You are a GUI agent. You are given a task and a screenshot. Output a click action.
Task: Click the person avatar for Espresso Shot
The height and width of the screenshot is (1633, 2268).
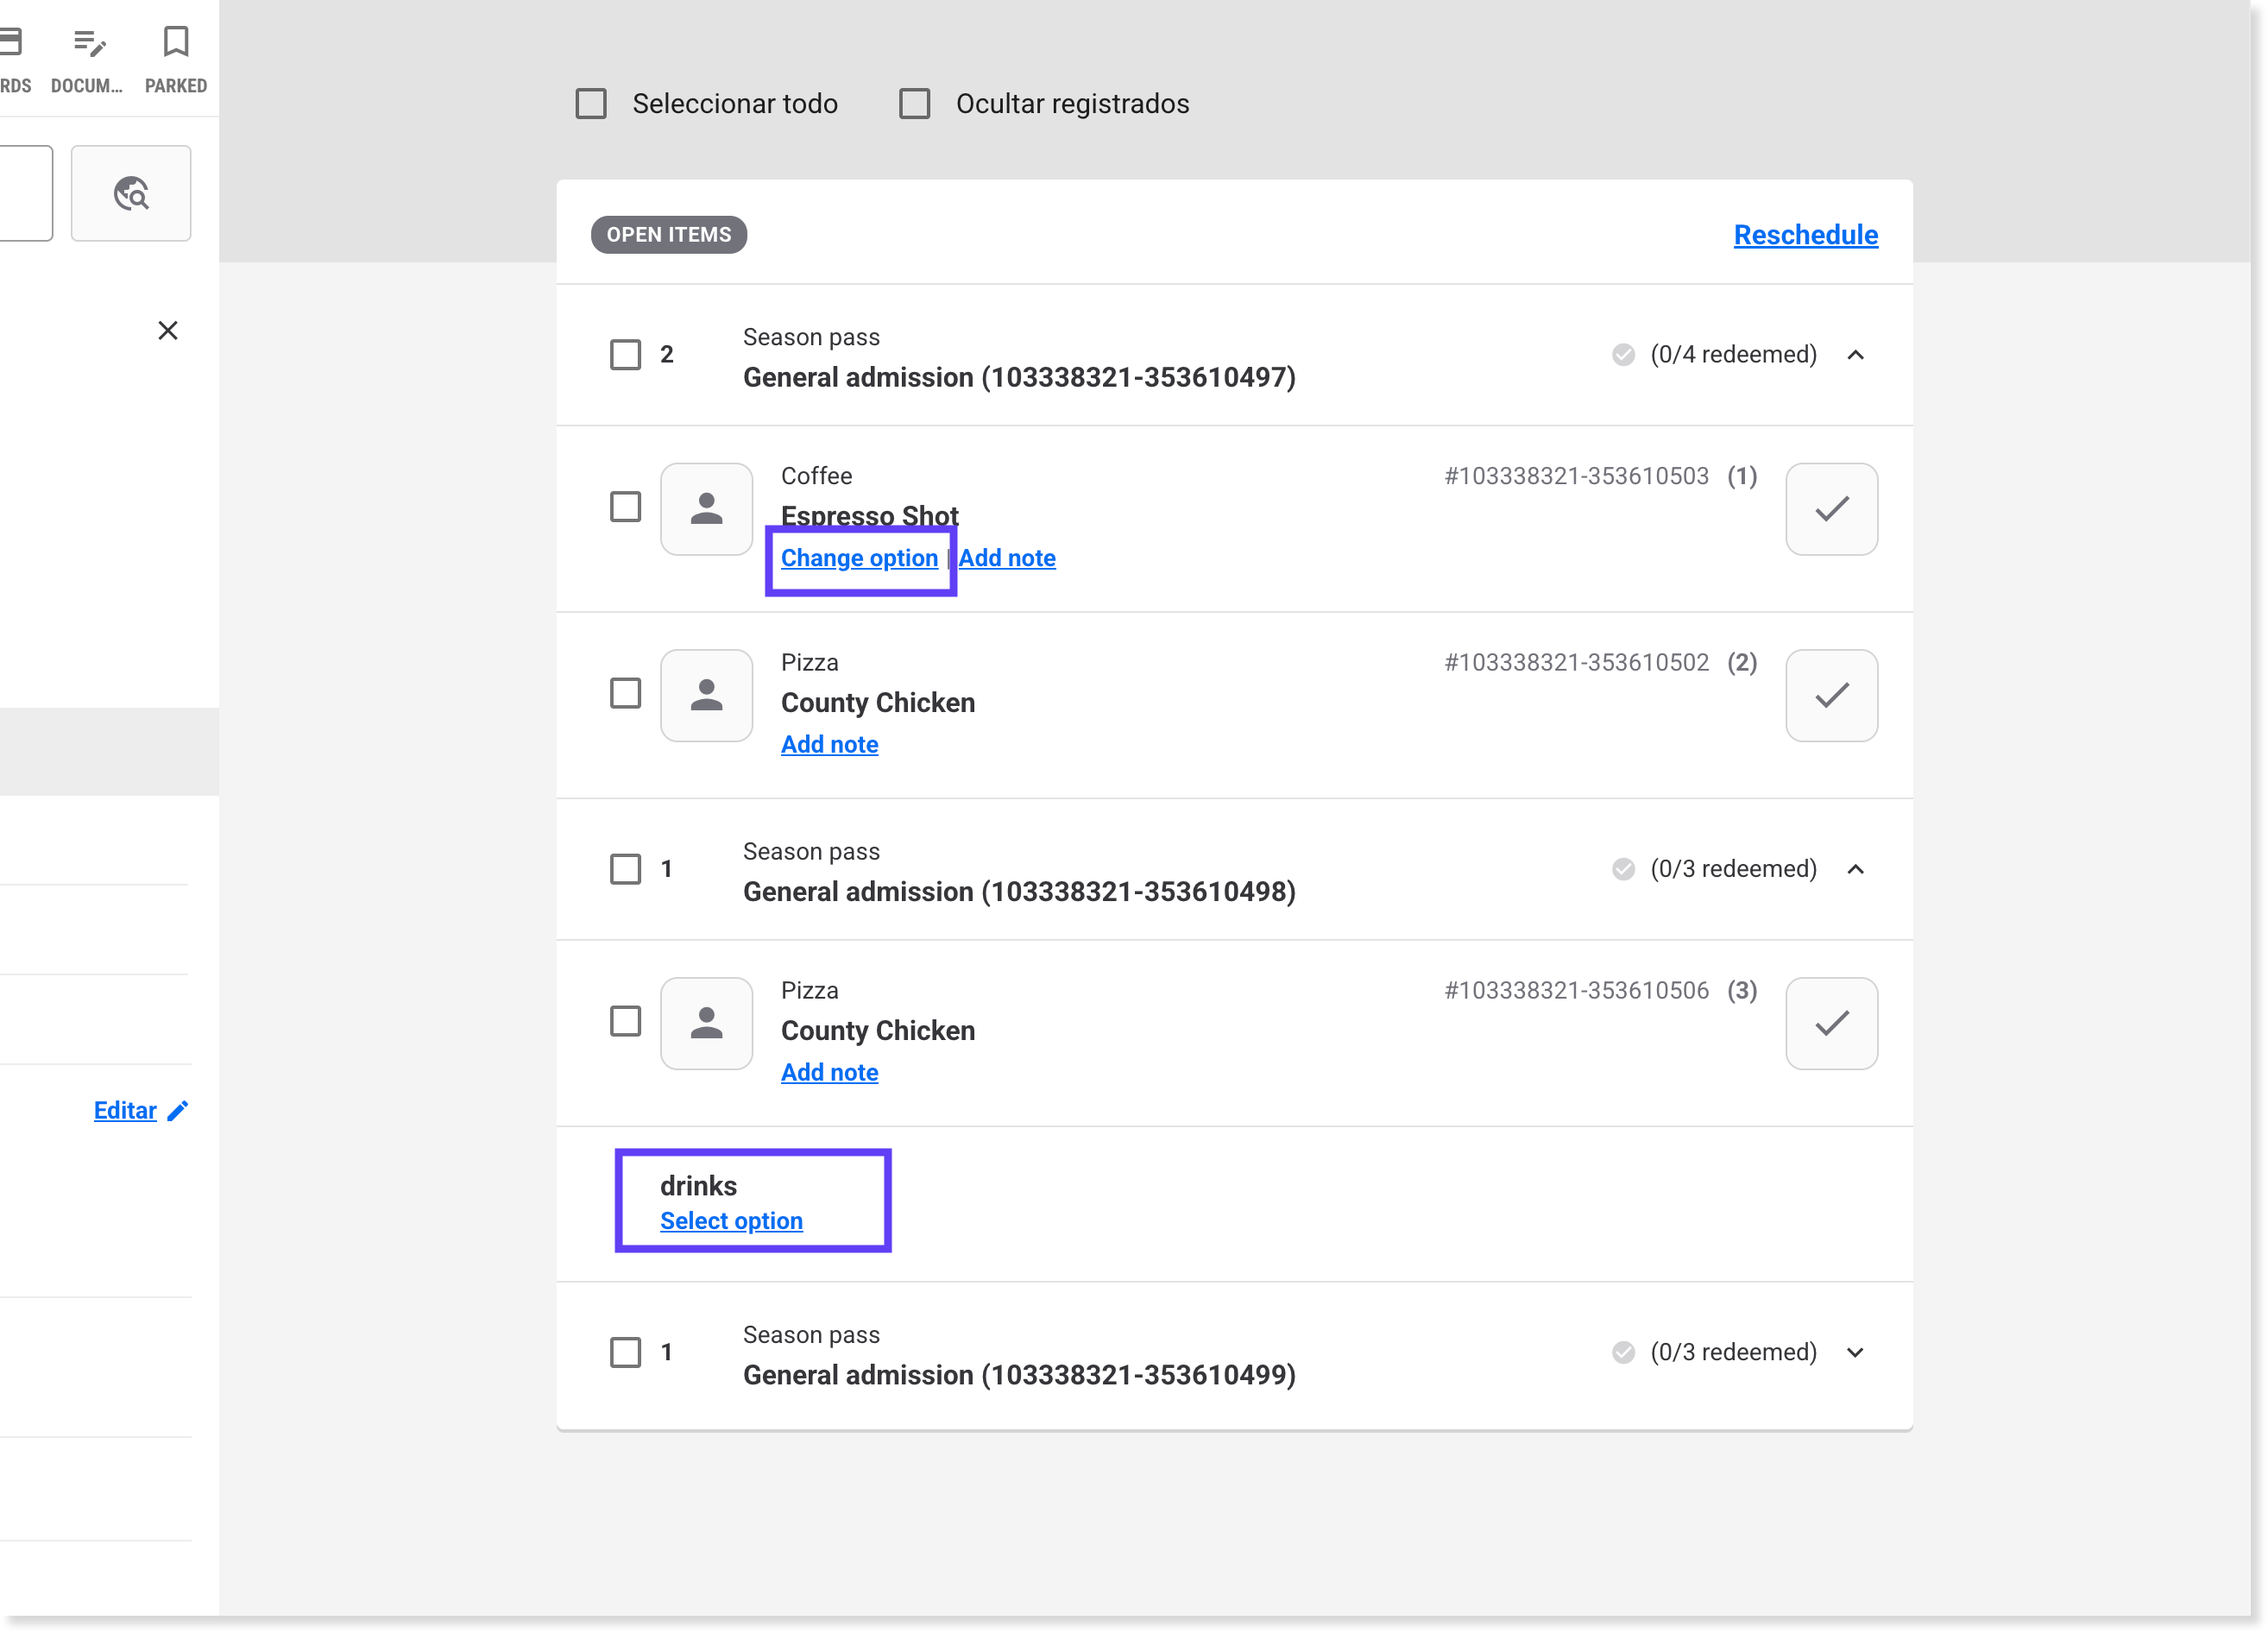tap(706, 509)
